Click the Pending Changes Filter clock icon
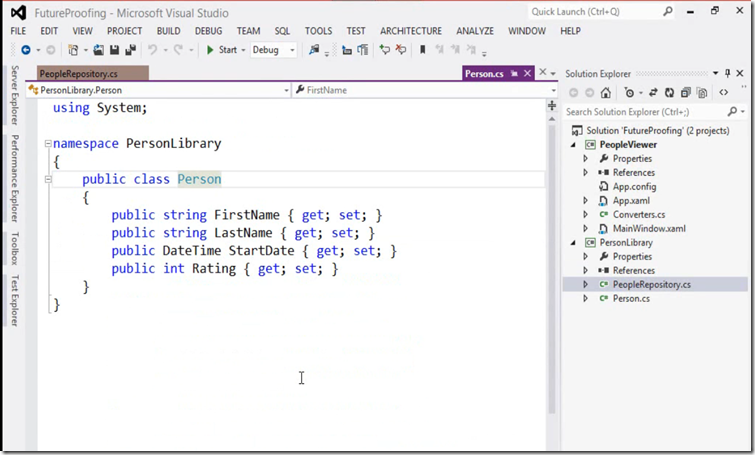This screenshot has height=455, width=755. coord(629,92)
